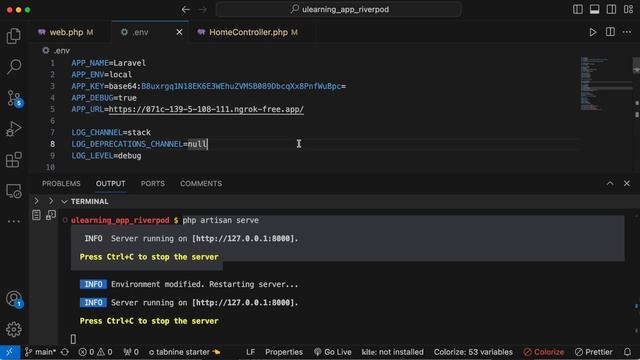640x360 pixels.
Task: Click the Environment modified restarting server message
Action: (x=204, y=284)
